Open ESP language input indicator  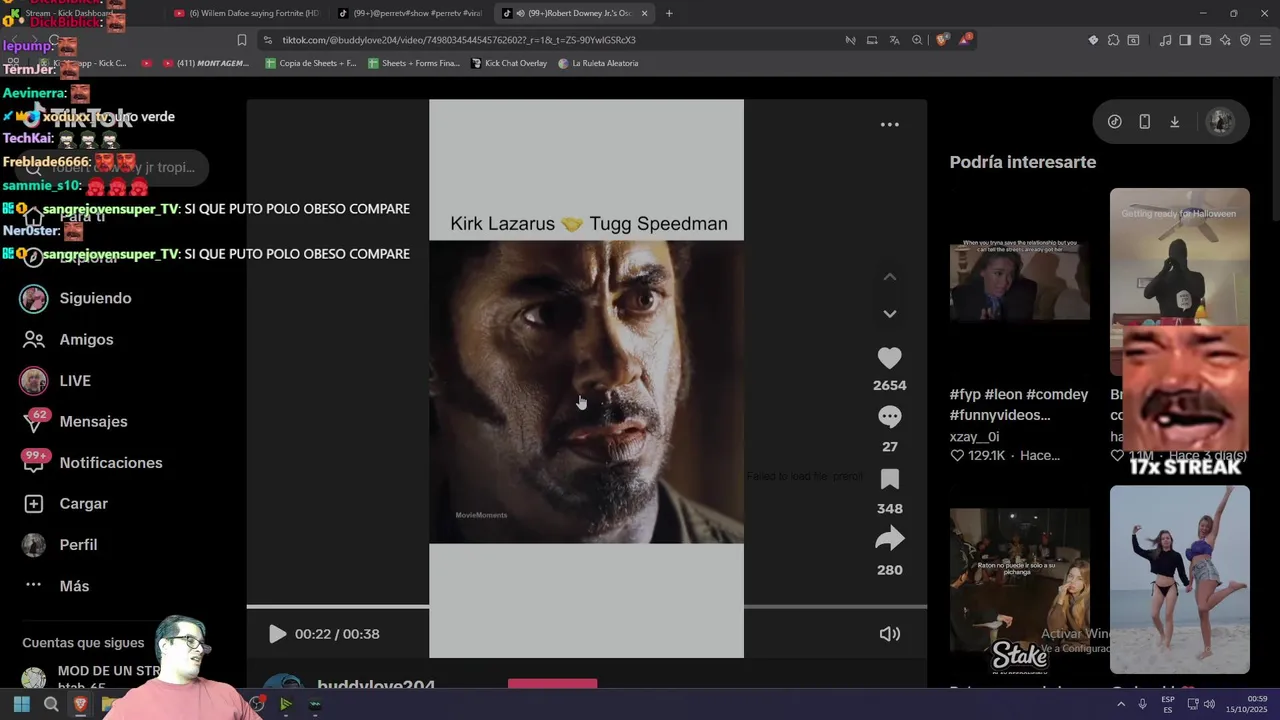point(1168,704)
